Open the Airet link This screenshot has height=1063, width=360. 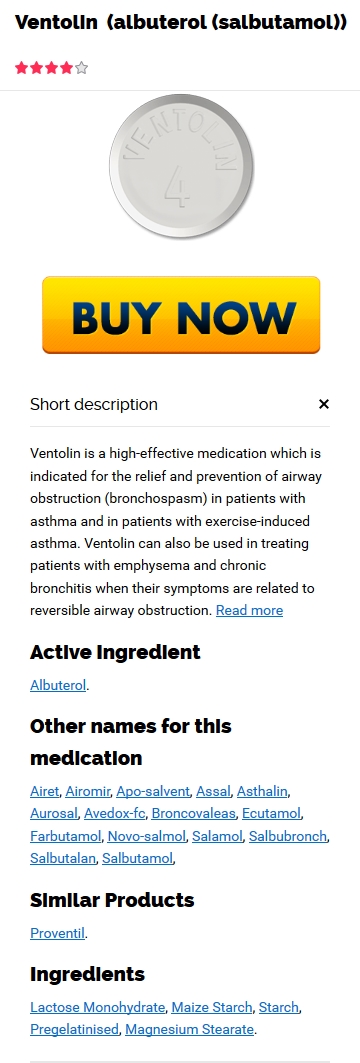pos(45,791)
